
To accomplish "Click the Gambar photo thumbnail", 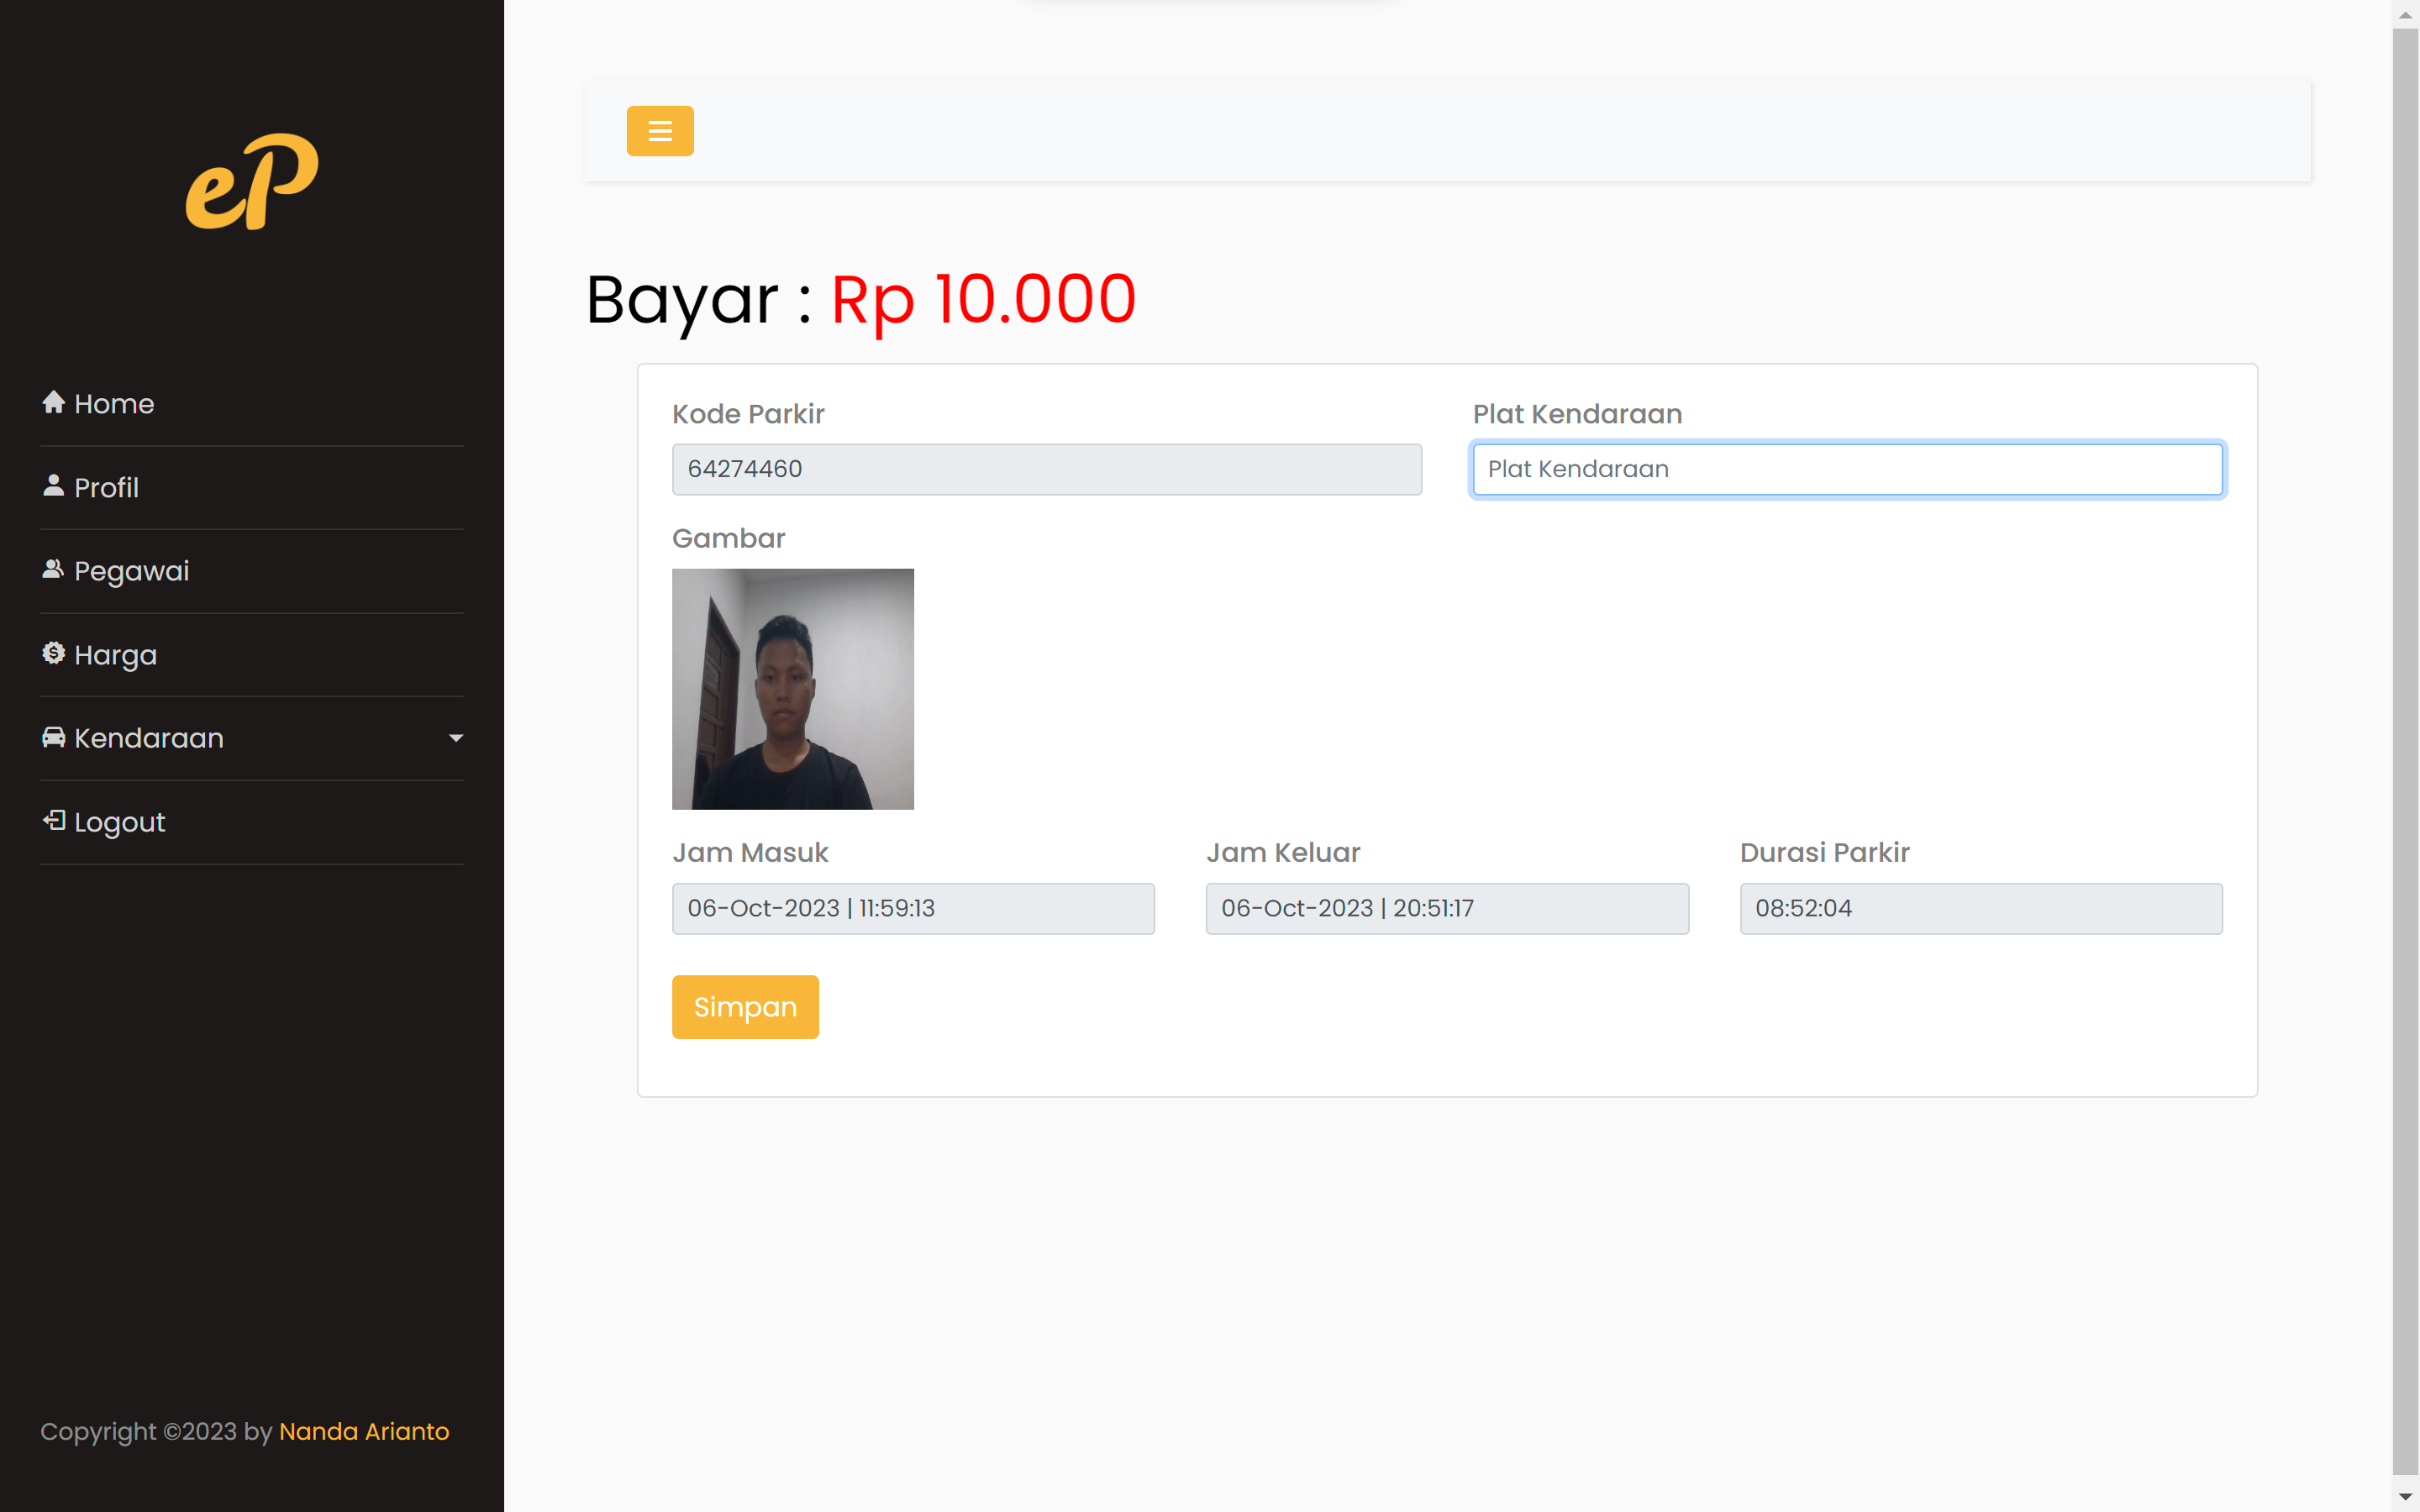I will 792,689.
